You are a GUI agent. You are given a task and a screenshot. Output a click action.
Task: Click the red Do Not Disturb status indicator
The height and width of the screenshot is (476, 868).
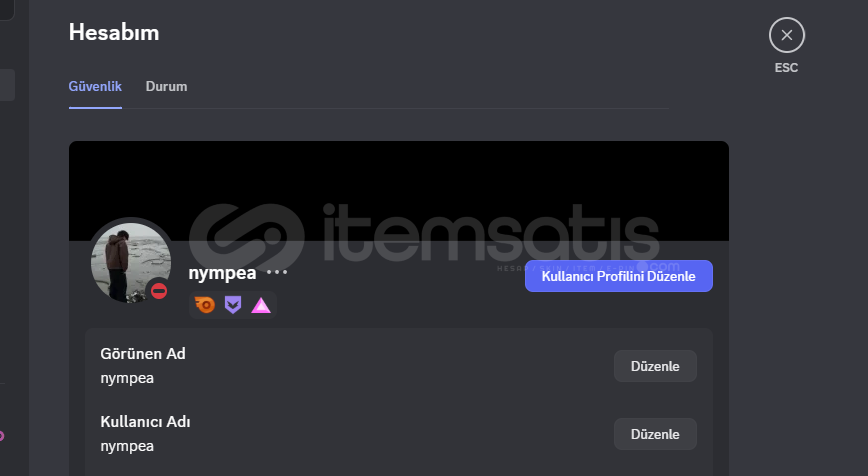tap(159, 291)
